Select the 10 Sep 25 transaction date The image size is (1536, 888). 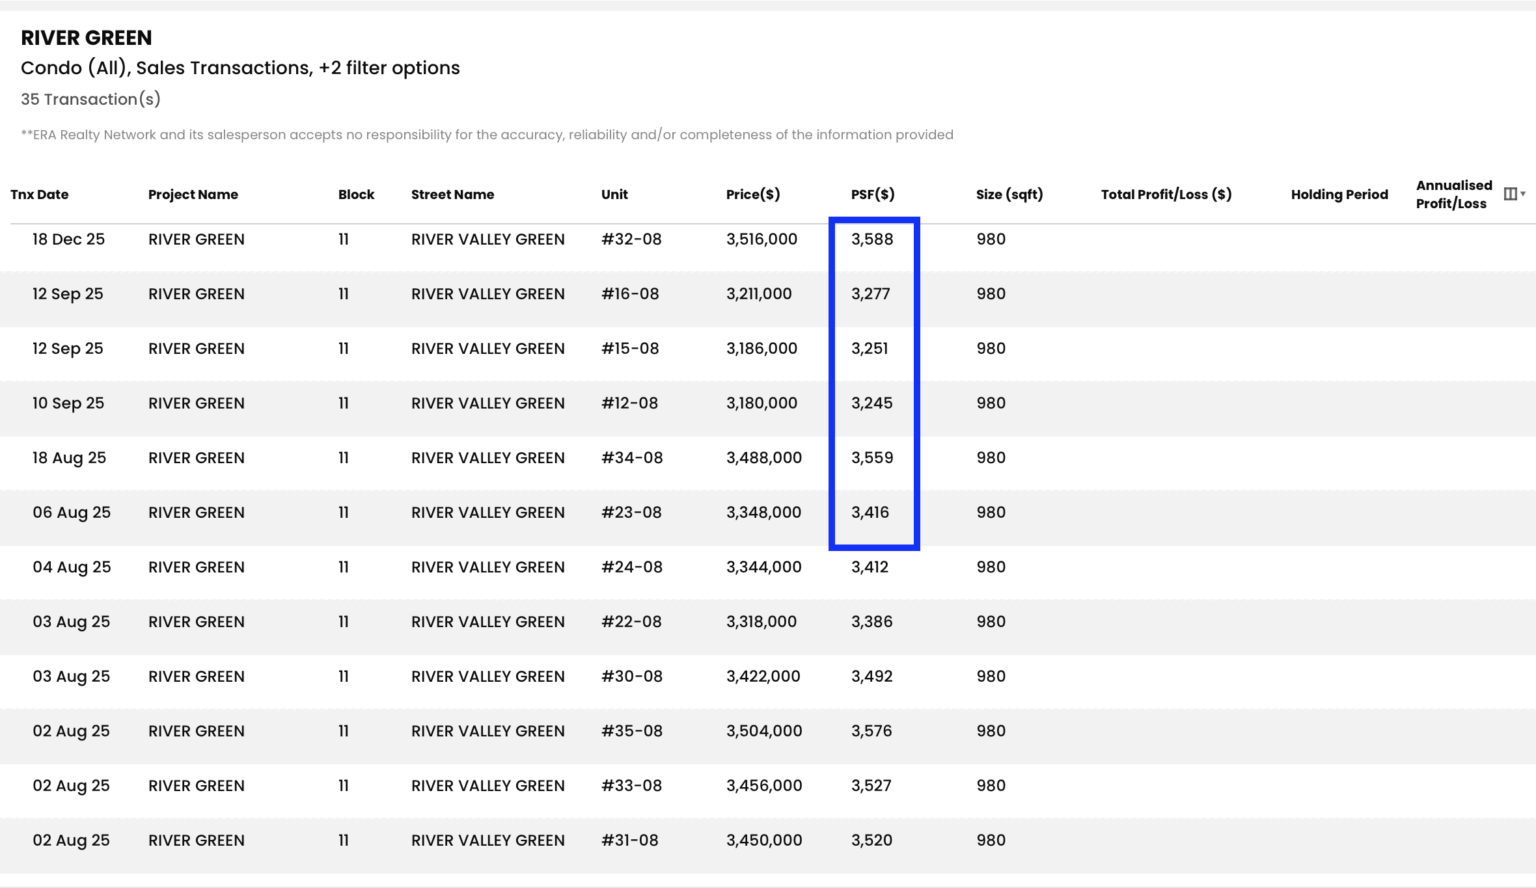68,403
